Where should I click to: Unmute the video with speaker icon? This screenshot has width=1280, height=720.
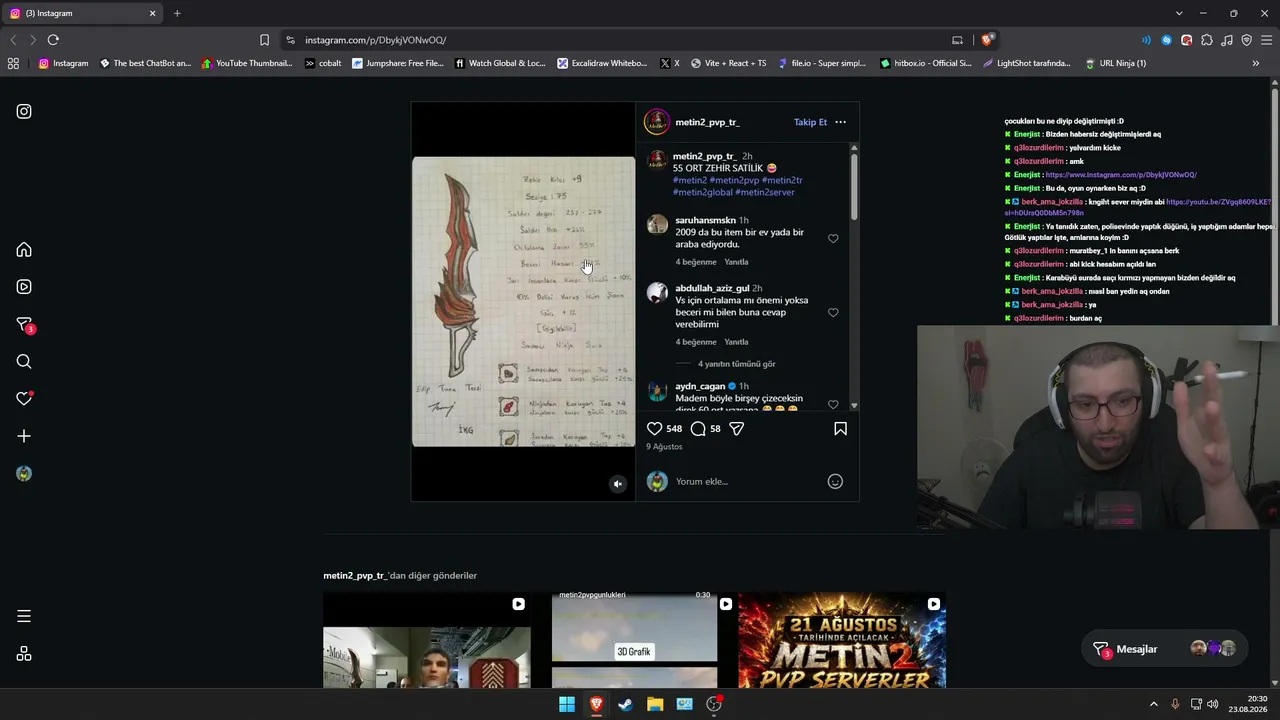pyautogui.click(x=618, y=484)
